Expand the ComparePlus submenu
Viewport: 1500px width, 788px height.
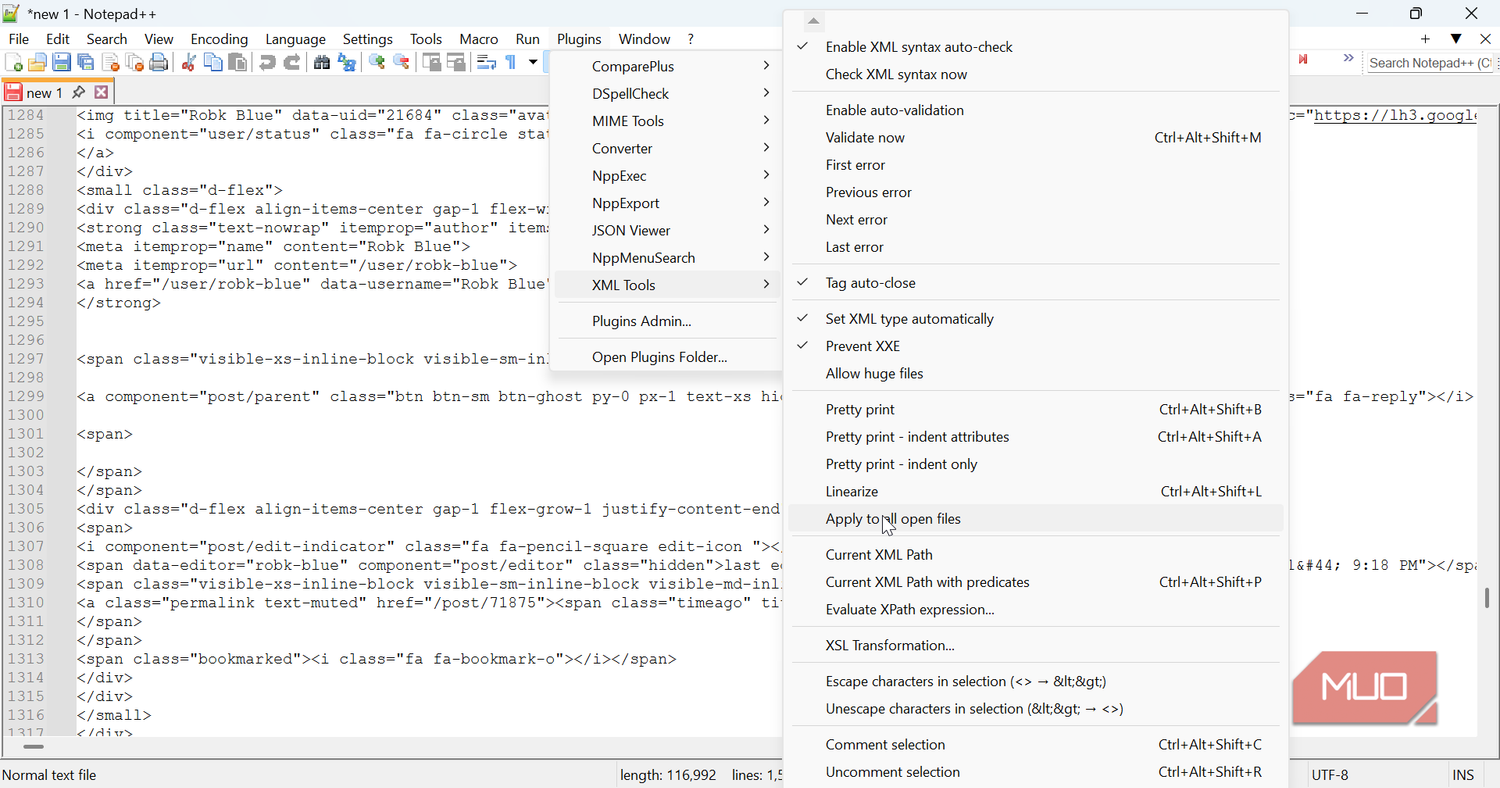pos(666,66)
